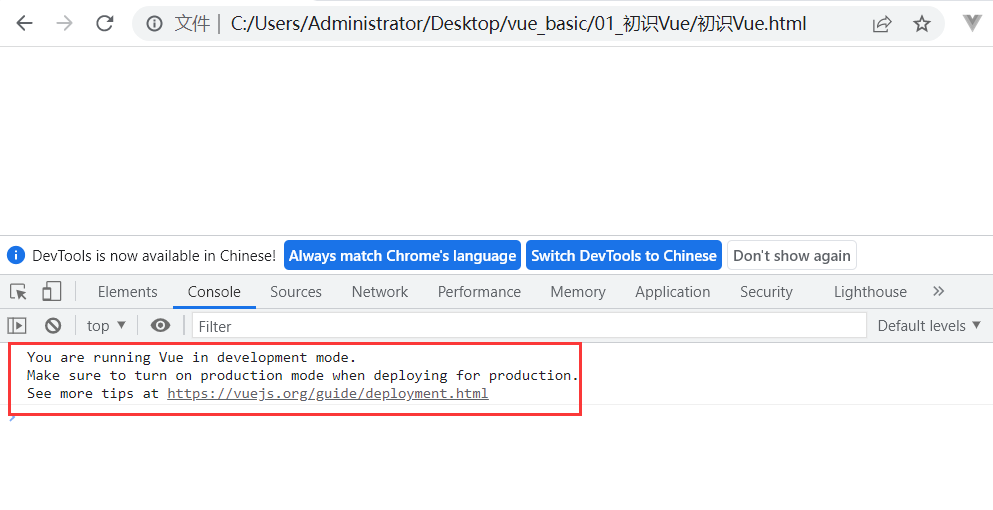This screenshot has height=510, width=993.
Task: Open the vuejs.org deployment guide link
Action: click(327, 393)
